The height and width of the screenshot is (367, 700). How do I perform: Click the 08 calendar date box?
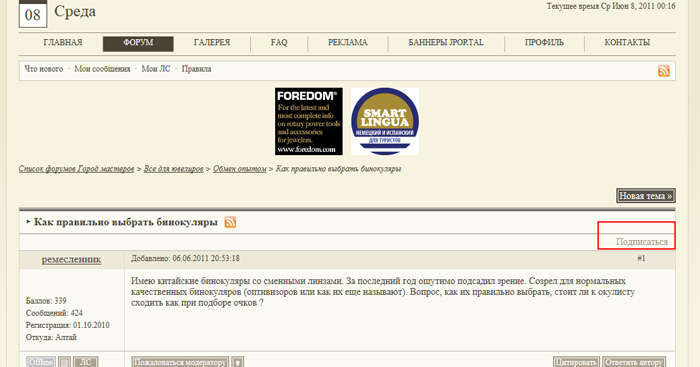33,14
